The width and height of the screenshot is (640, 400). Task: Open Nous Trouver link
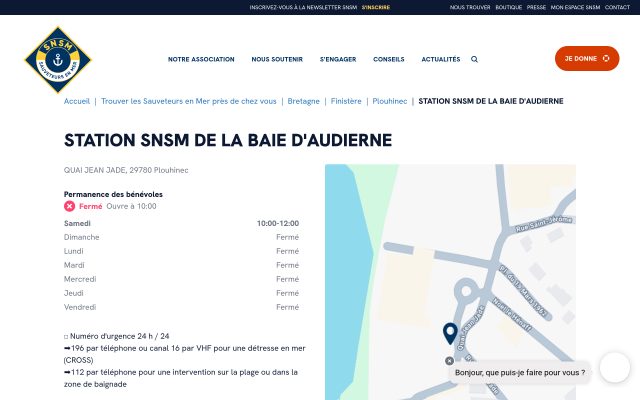pyautogui.click(x=470, y=7)
